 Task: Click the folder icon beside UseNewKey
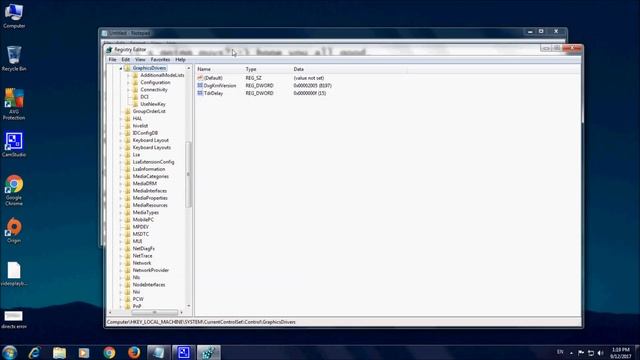pos(136,104)
